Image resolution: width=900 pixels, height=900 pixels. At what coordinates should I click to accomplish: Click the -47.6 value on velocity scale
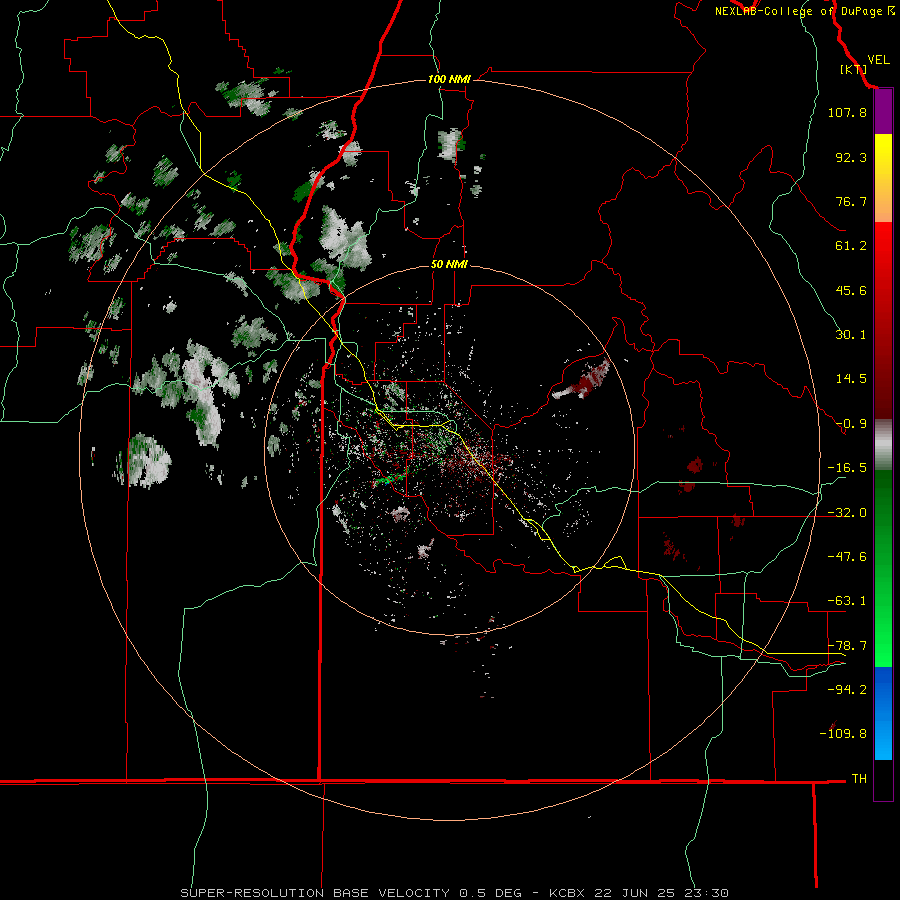pyautogui.click(x=847, y=557)
